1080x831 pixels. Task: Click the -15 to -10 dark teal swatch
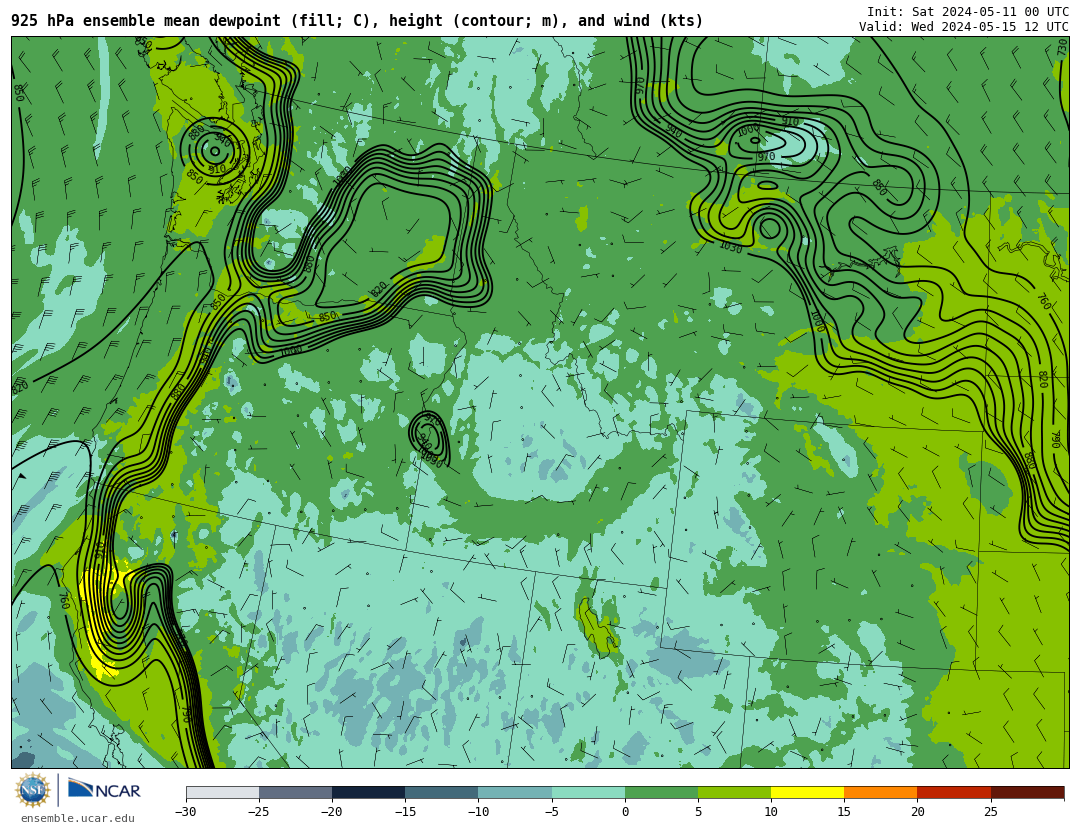click(442, 792)
